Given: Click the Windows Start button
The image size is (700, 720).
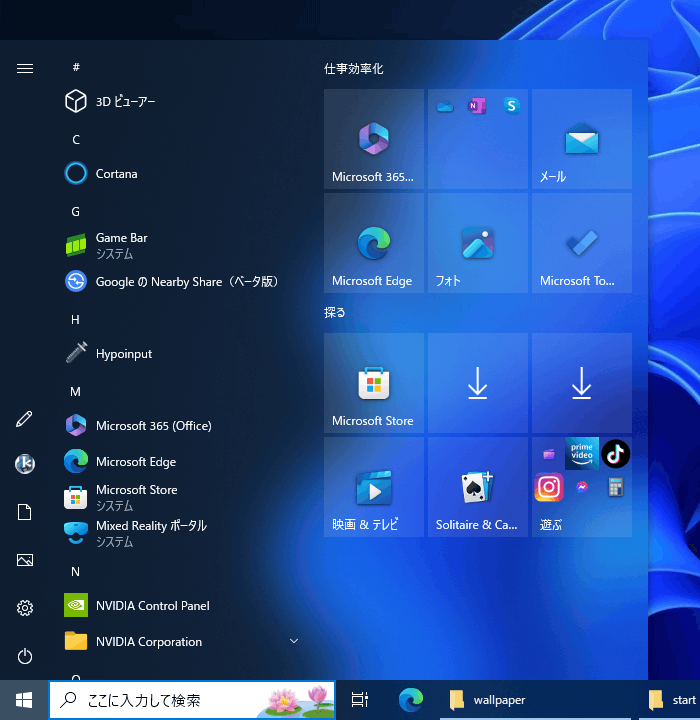Looking at the screenshot, I should (x=24, y=700).
